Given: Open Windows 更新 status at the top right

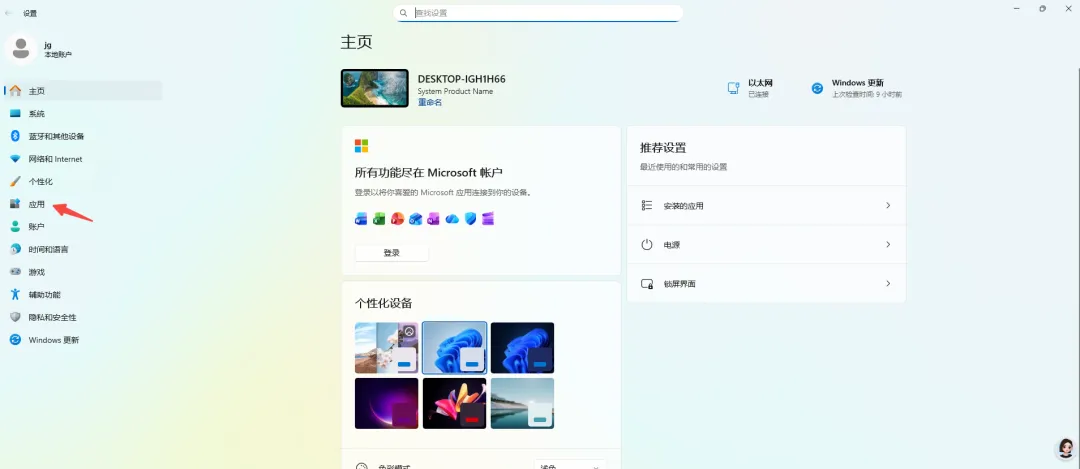Looking at the screenshot, I should [857, 88].
